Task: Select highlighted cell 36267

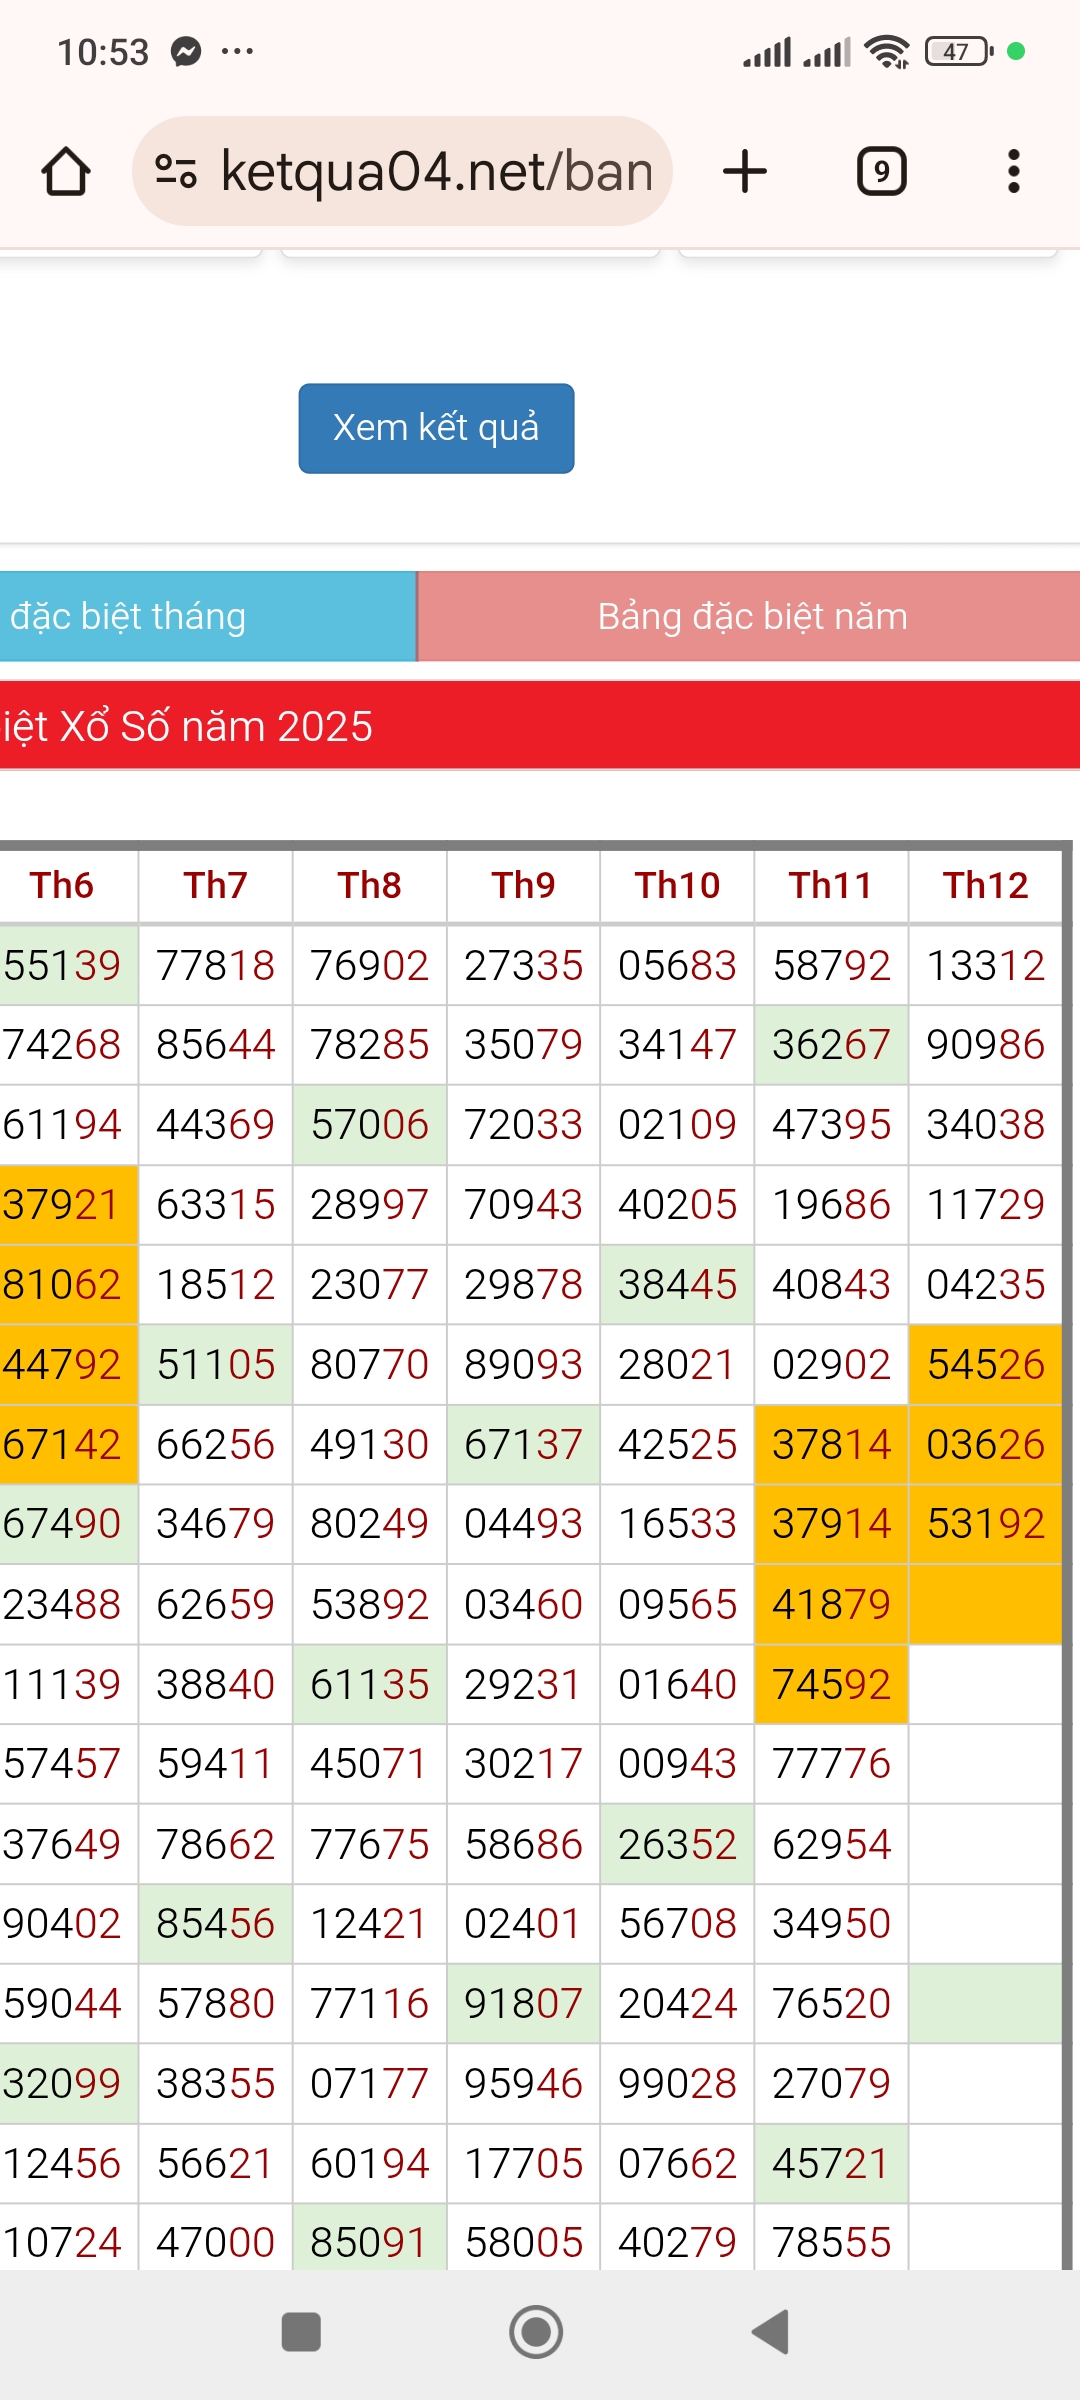Action: coord(832,1045)
